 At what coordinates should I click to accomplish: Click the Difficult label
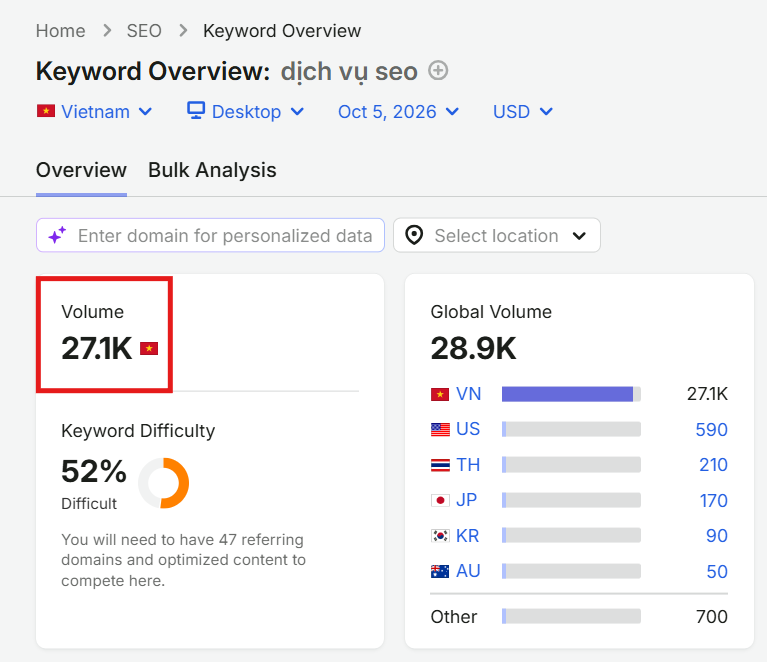pos(89,503)
